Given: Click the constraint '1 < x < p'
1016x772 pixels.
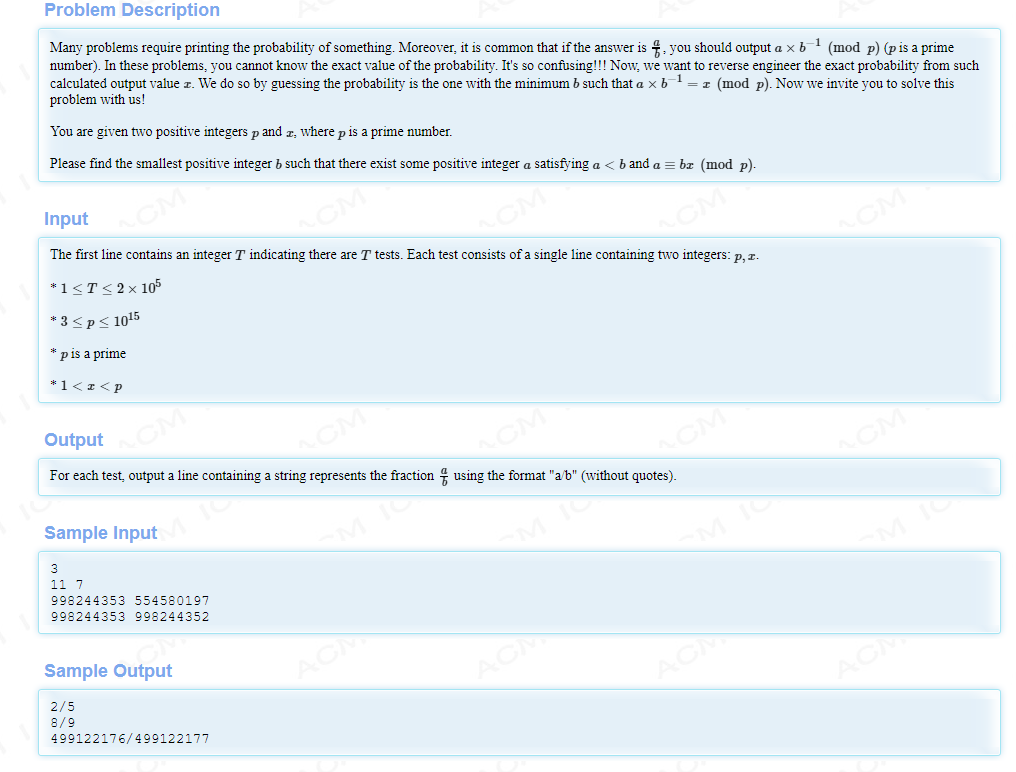Looking at the screenshot, I should [86, 386].
